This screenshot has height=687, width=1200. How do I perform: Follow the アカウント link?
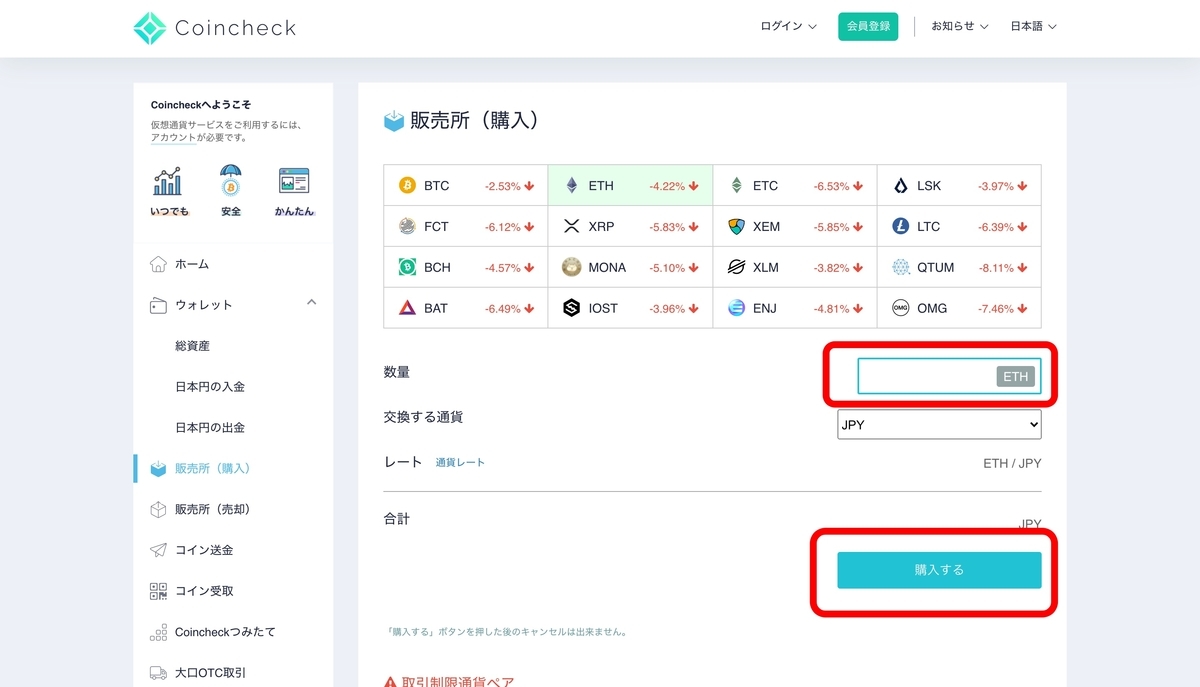pyautogui.click(x=173, y=138)
